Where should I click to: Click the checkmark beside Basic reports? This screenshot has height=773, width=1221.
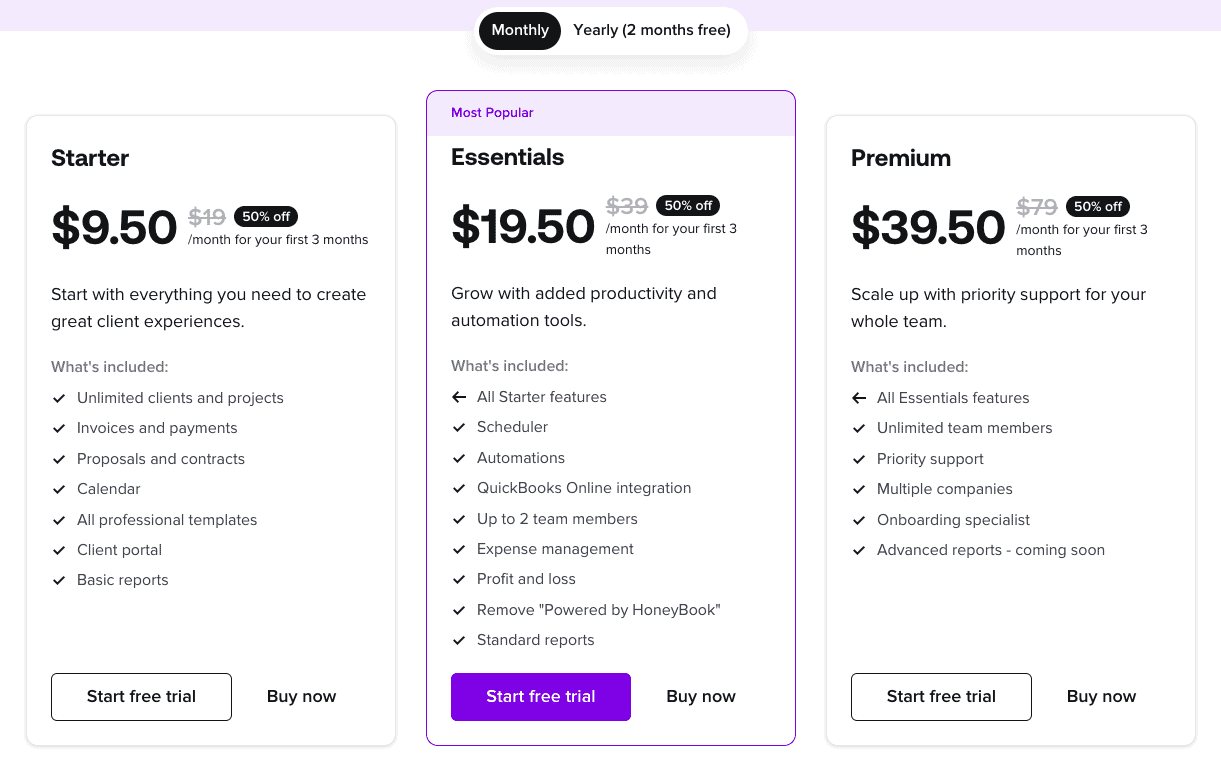click(x=58, y=580)
